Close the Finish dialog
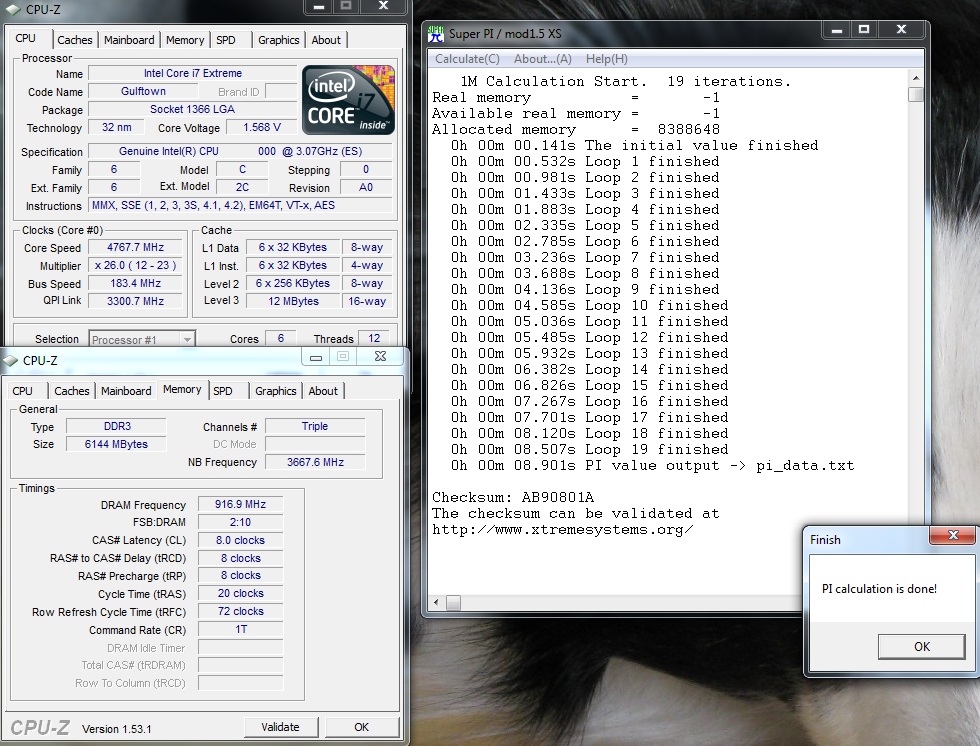 pyautogui.click(x=952, y=535)
